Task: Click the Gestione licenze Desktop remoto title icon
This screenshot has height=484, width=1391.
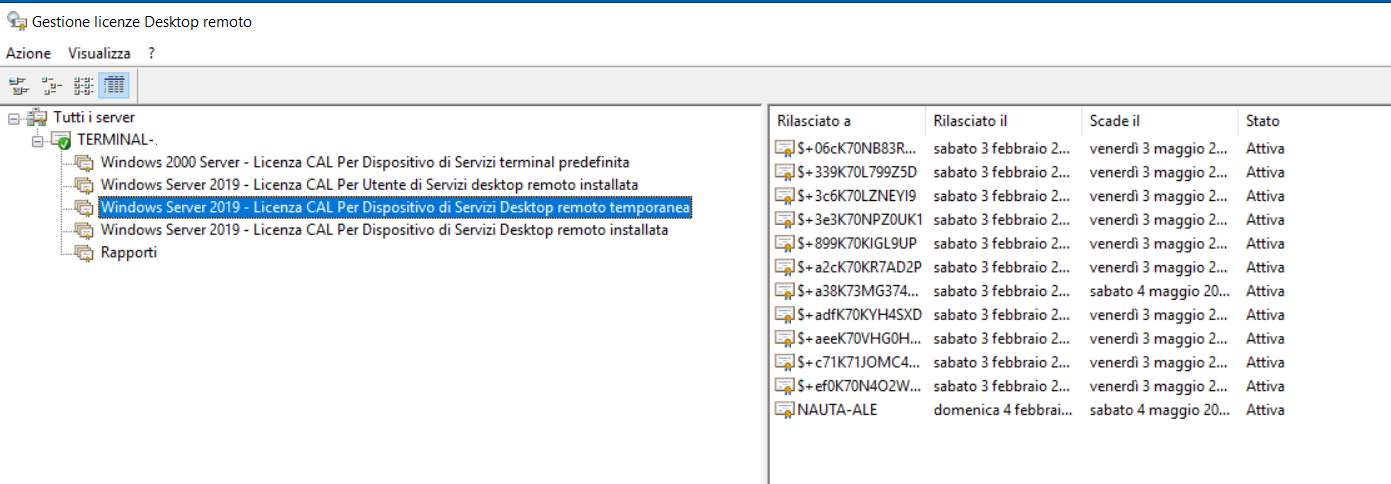Action: tap(18, 20)
